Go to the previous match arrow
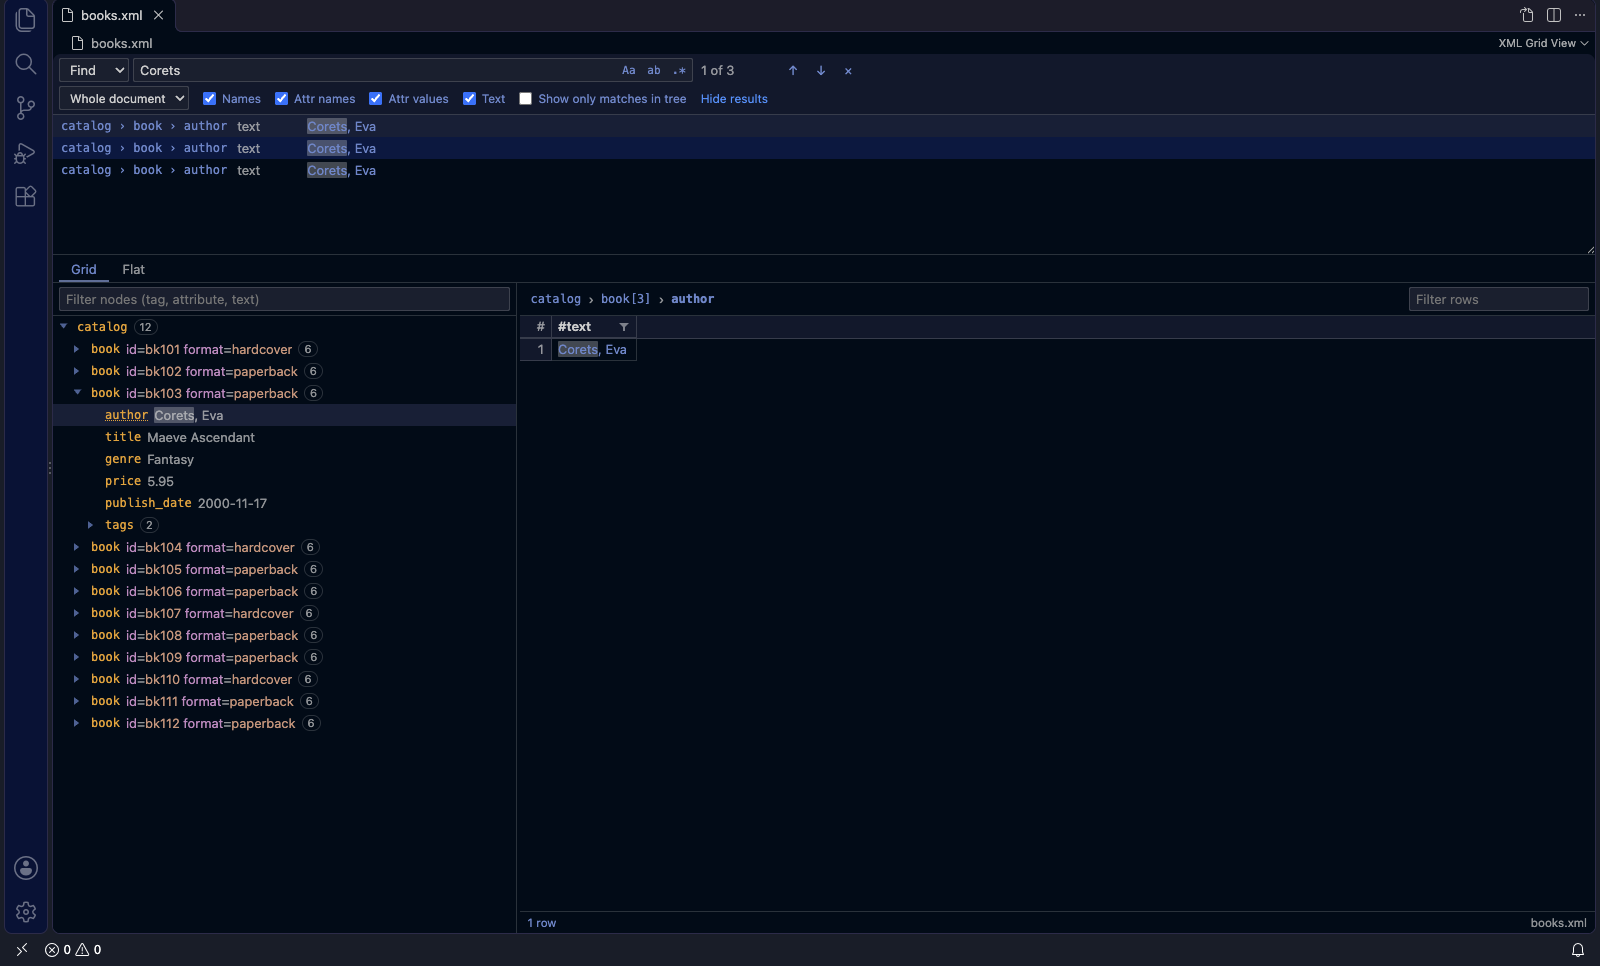The image size is (1600, 966). (x=793, y=71)
